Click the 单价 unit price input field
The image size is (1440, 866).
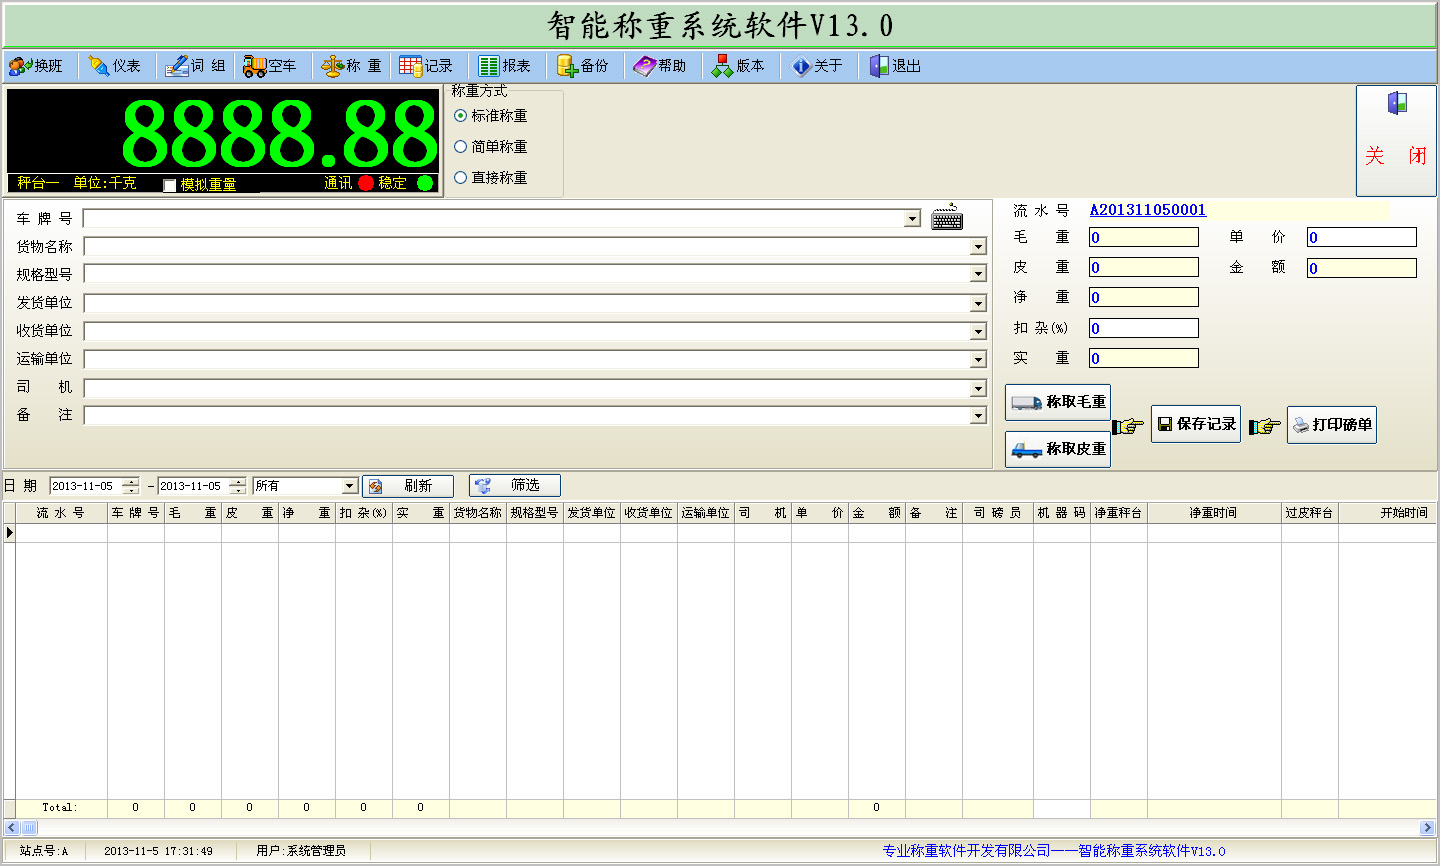pos(1361,238)
